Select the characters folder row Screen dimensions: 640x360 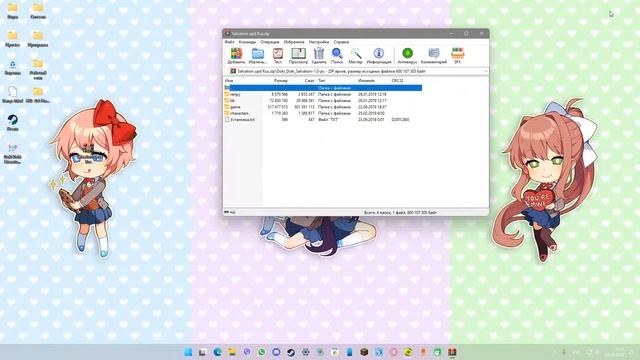(323, 113)
